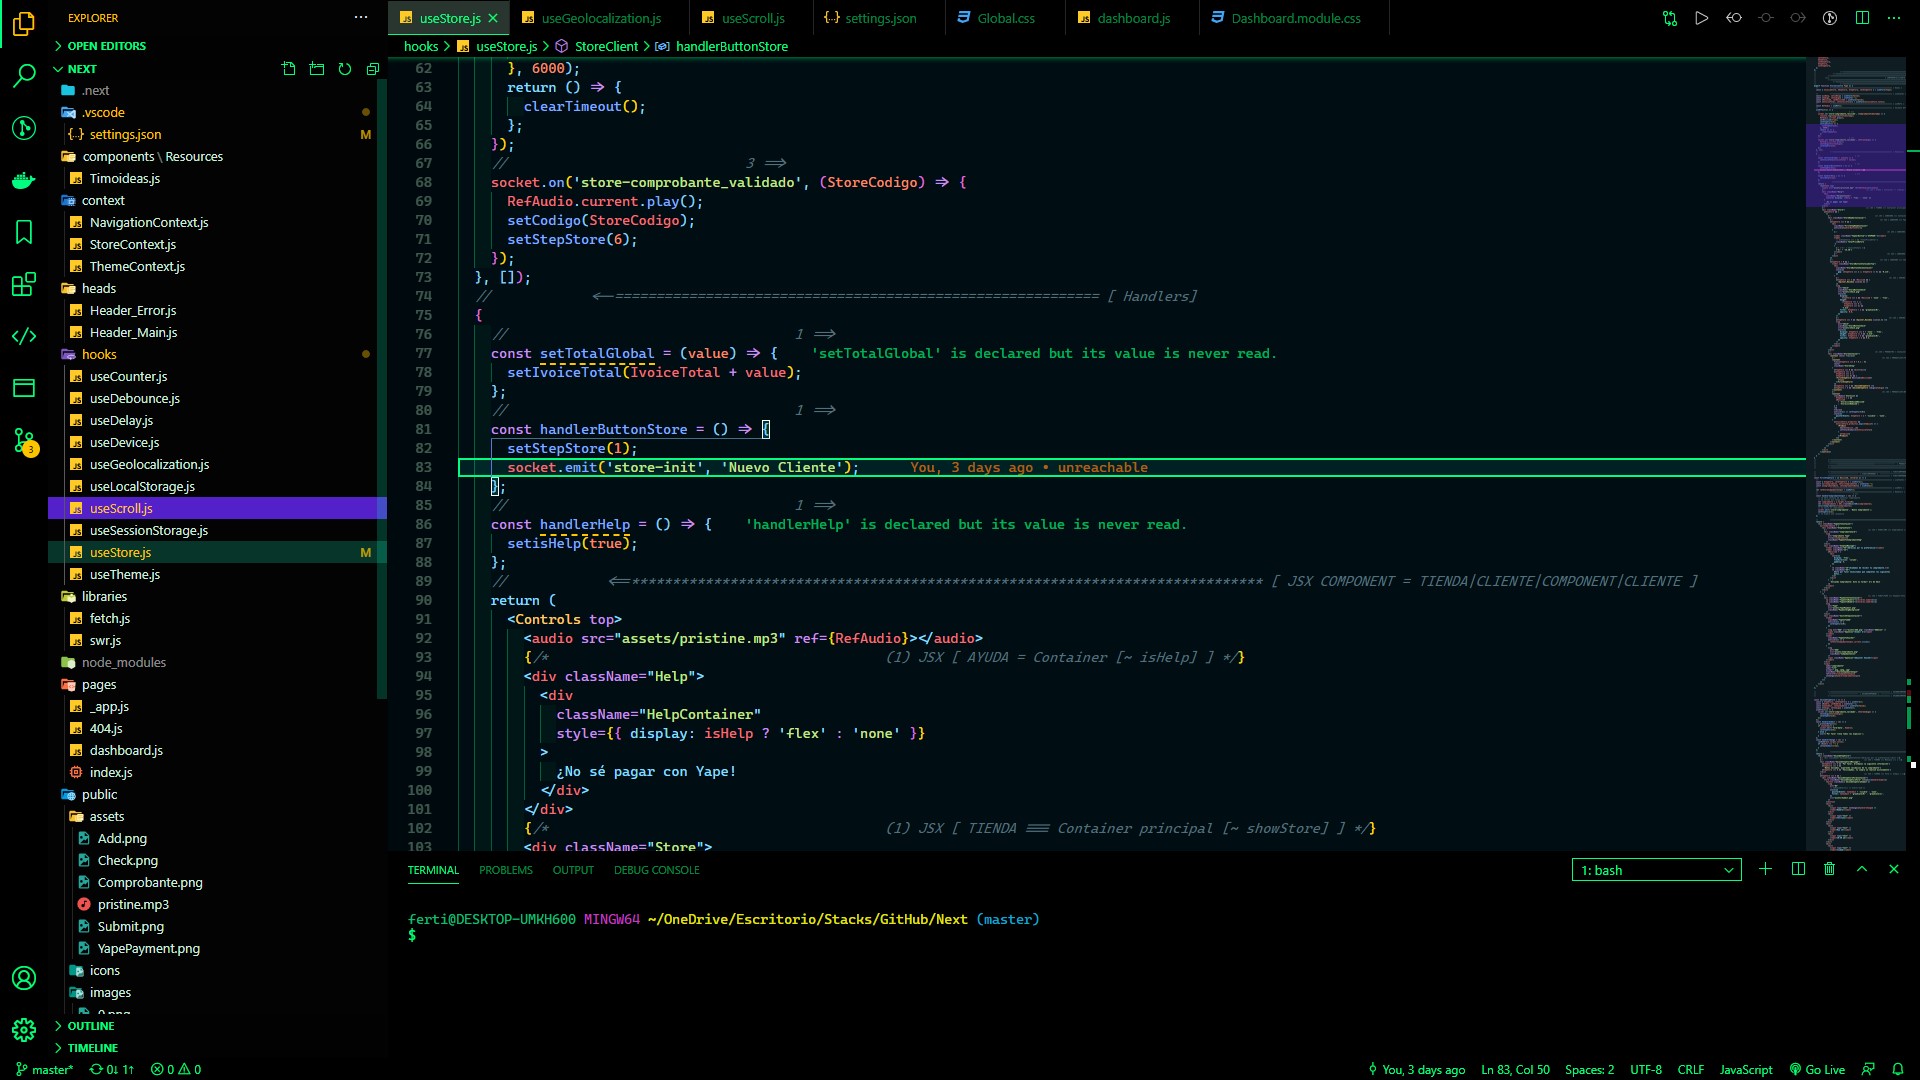
Task: Delete terminal with trash icon
Action: (x=1829, y=870)
